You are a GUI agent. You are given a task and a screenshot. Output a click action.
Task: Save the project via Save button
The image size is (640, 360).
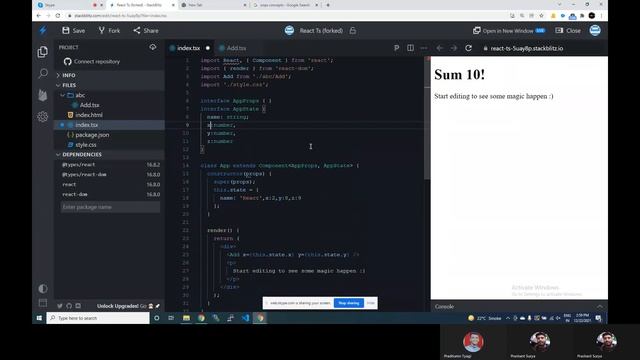pyautogui.click(x=73, y=31)
